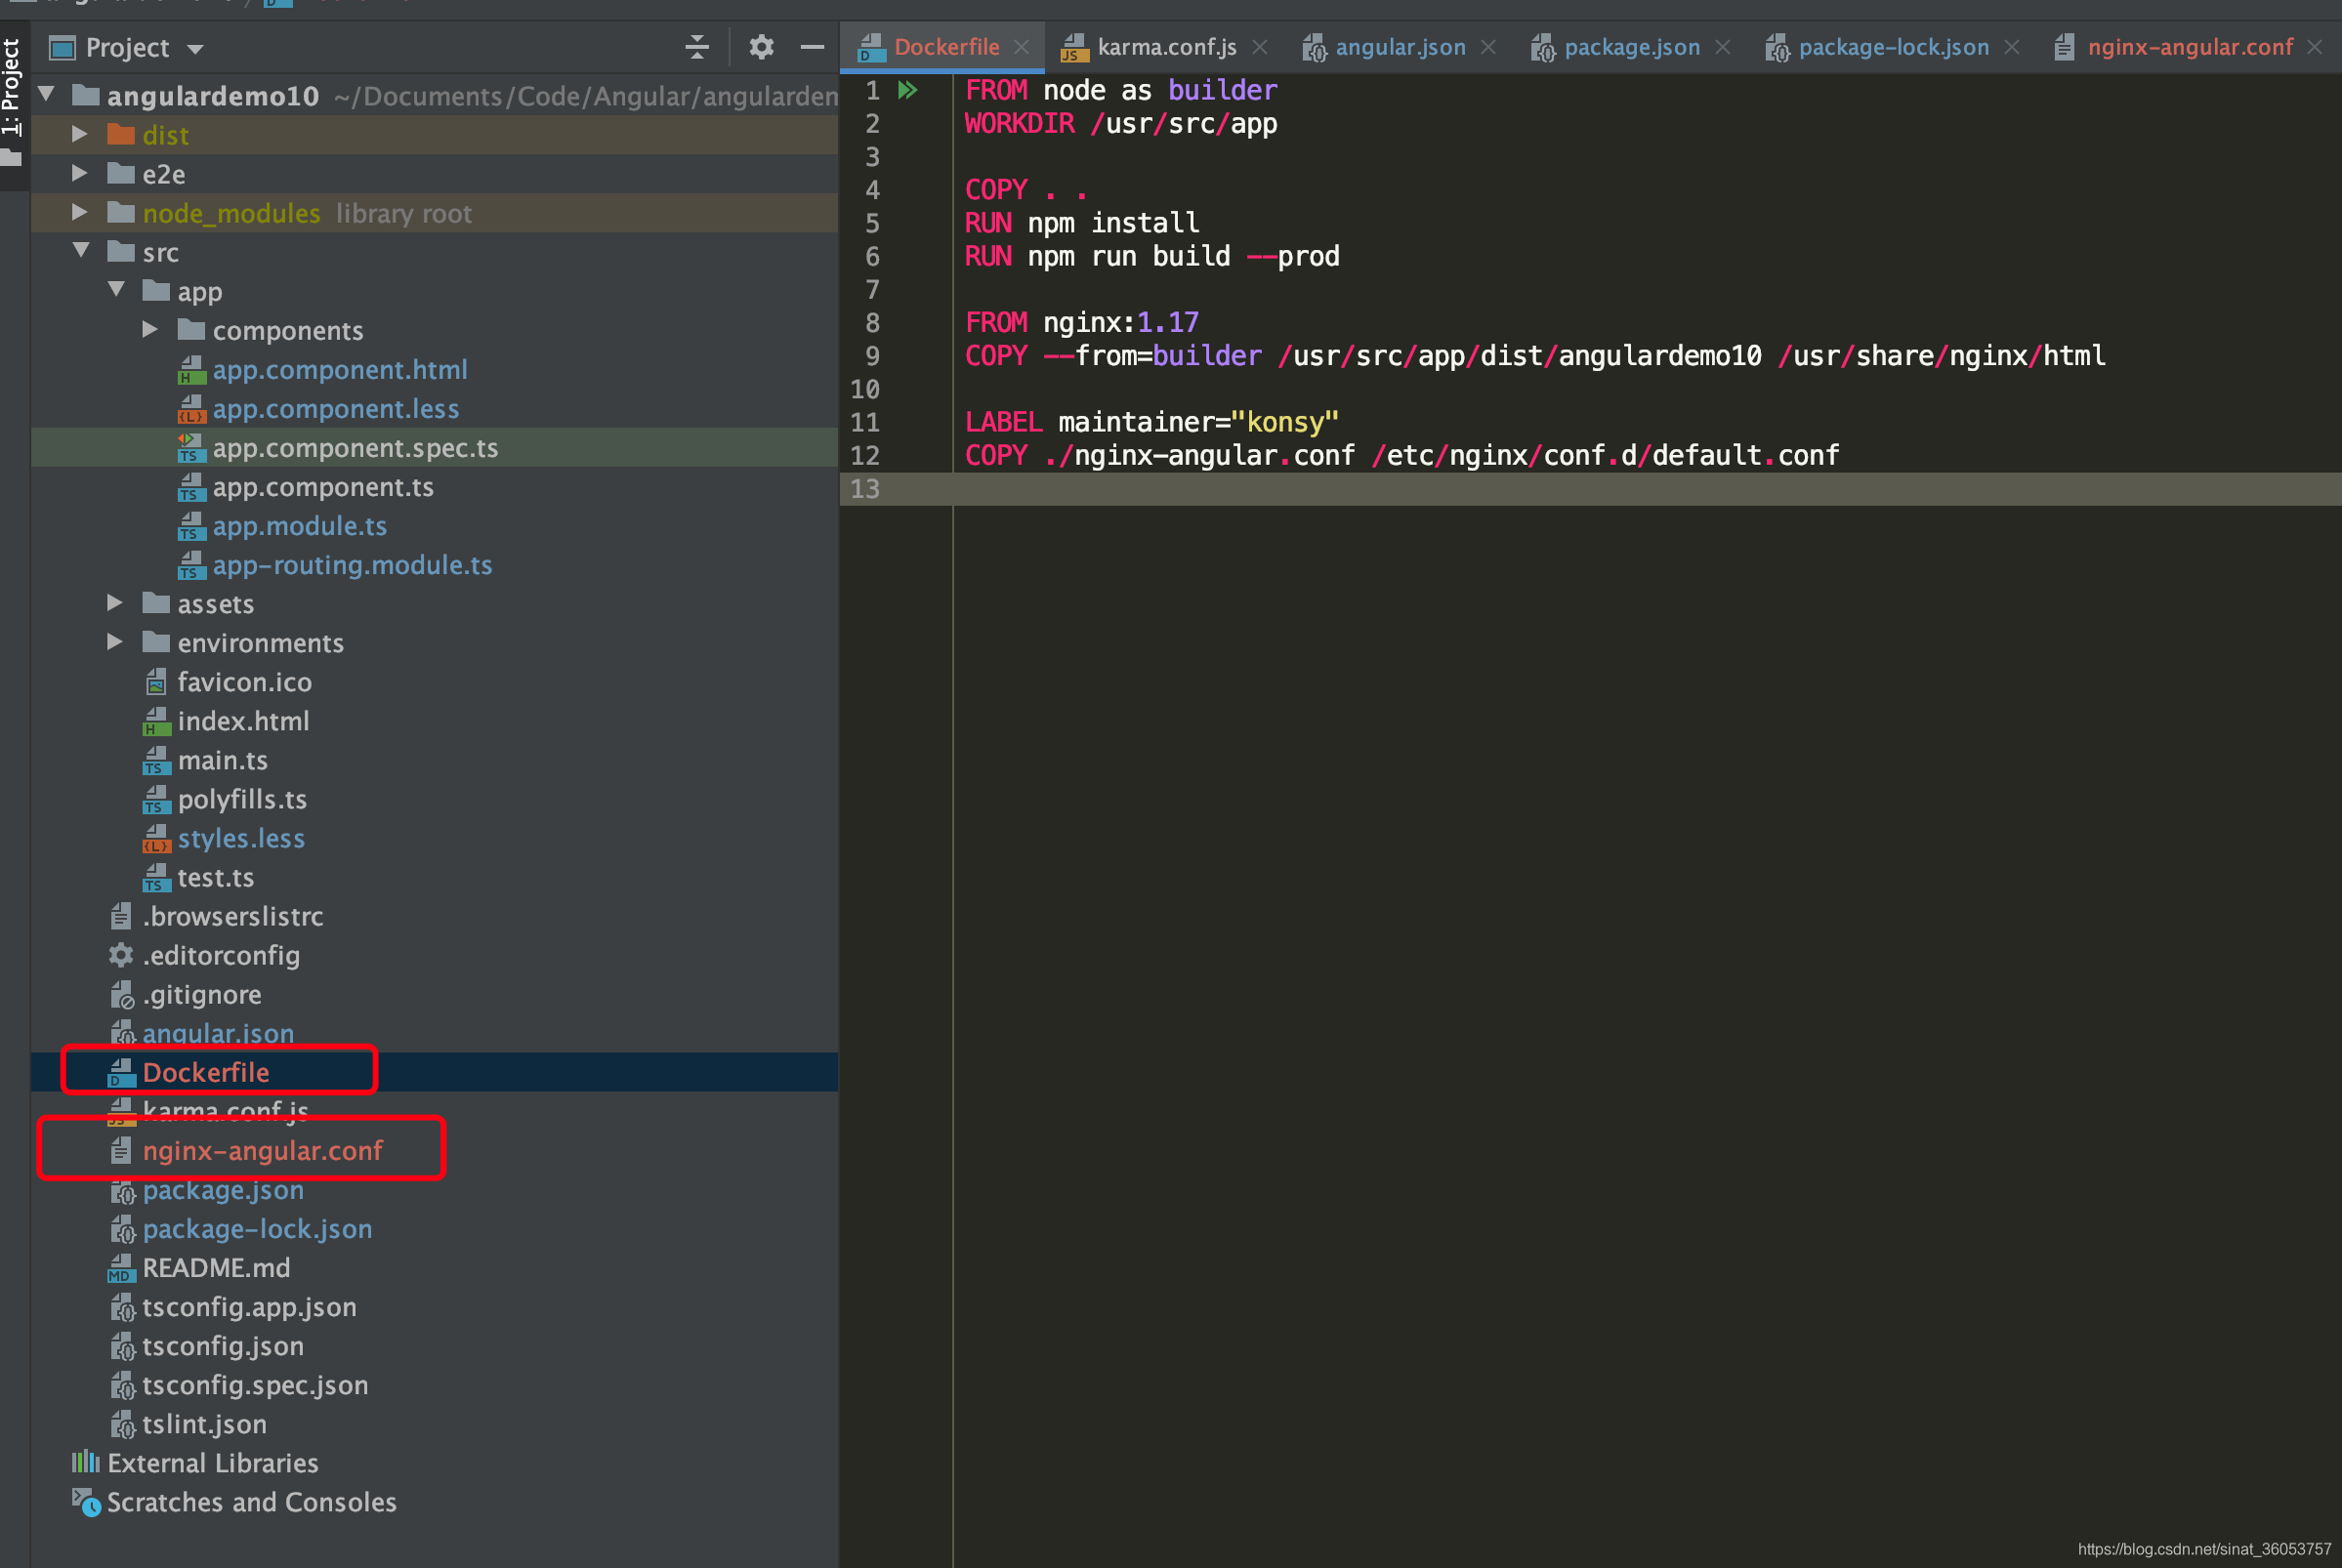Close the package-lock.json tab
The width and height of the screenshot is (2342, 1568).
[2012, 47]
